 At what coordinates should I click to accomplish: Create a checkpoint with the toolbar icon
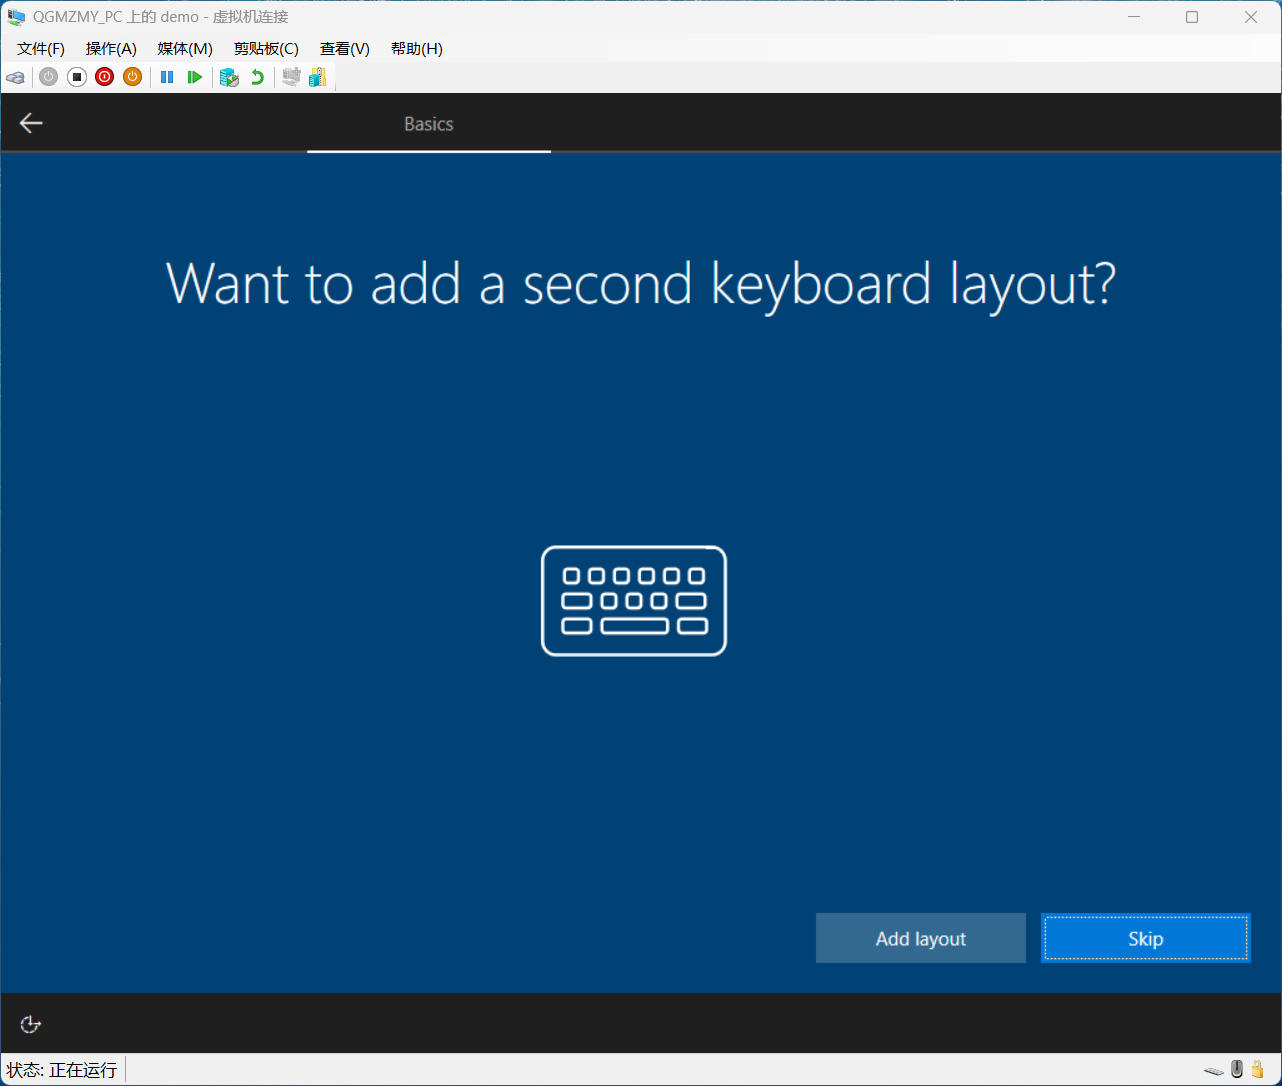click(x=229, y=77)
